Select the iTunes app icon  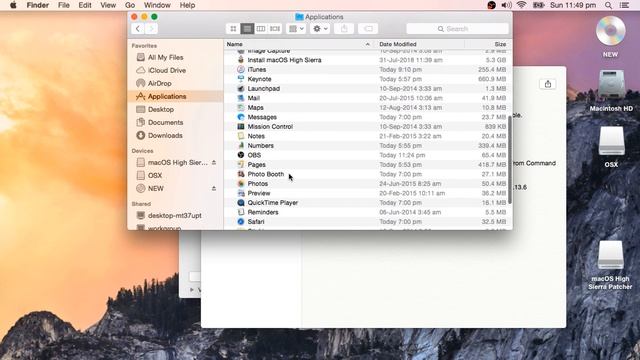tap(241, 69)
